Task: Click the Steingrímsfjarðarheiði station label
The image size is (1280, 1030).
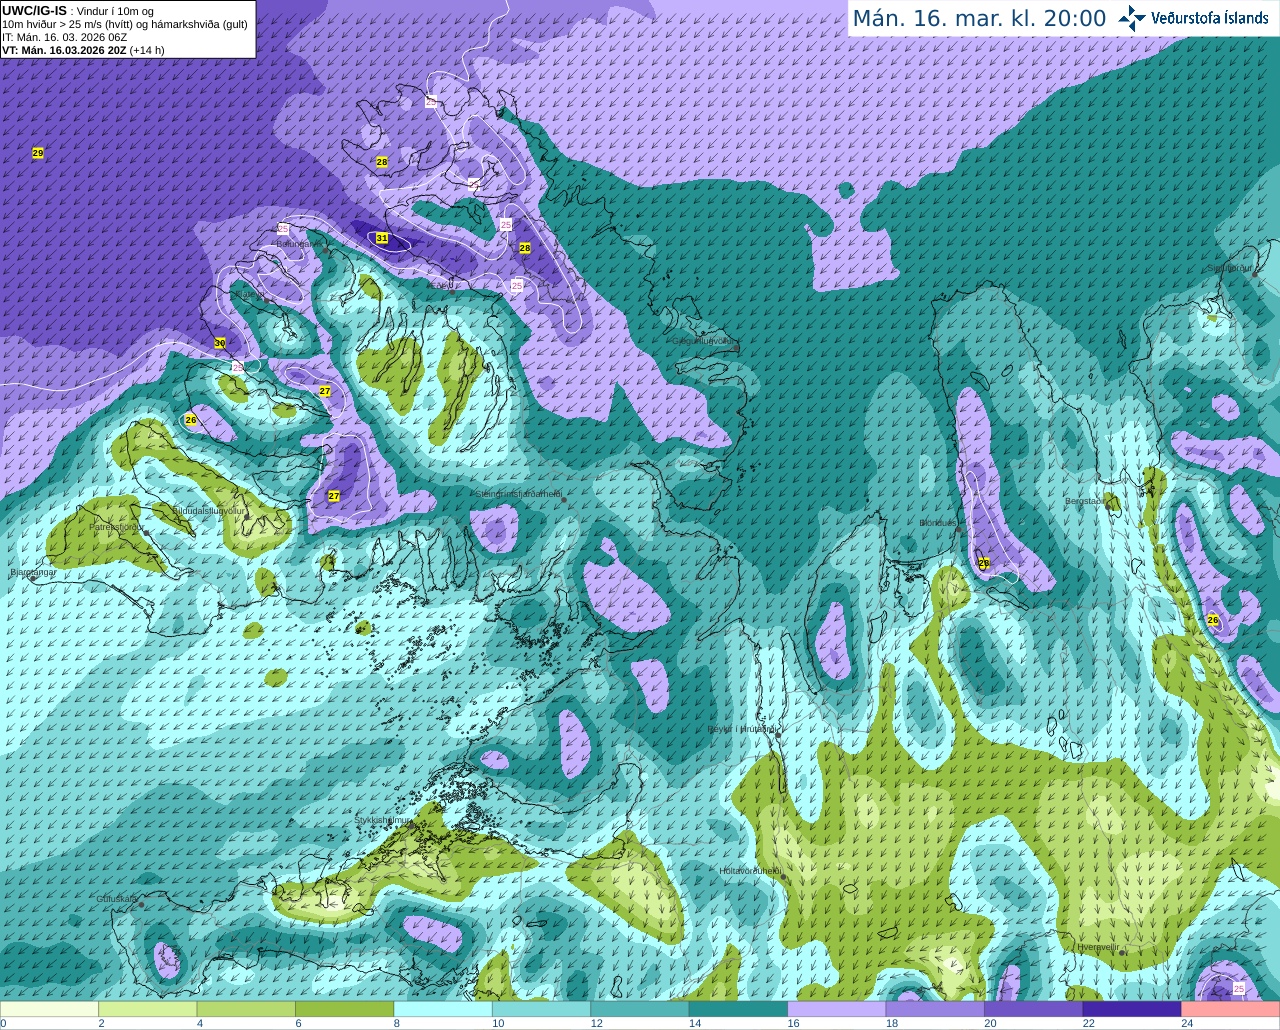Action: coord(518,494)
